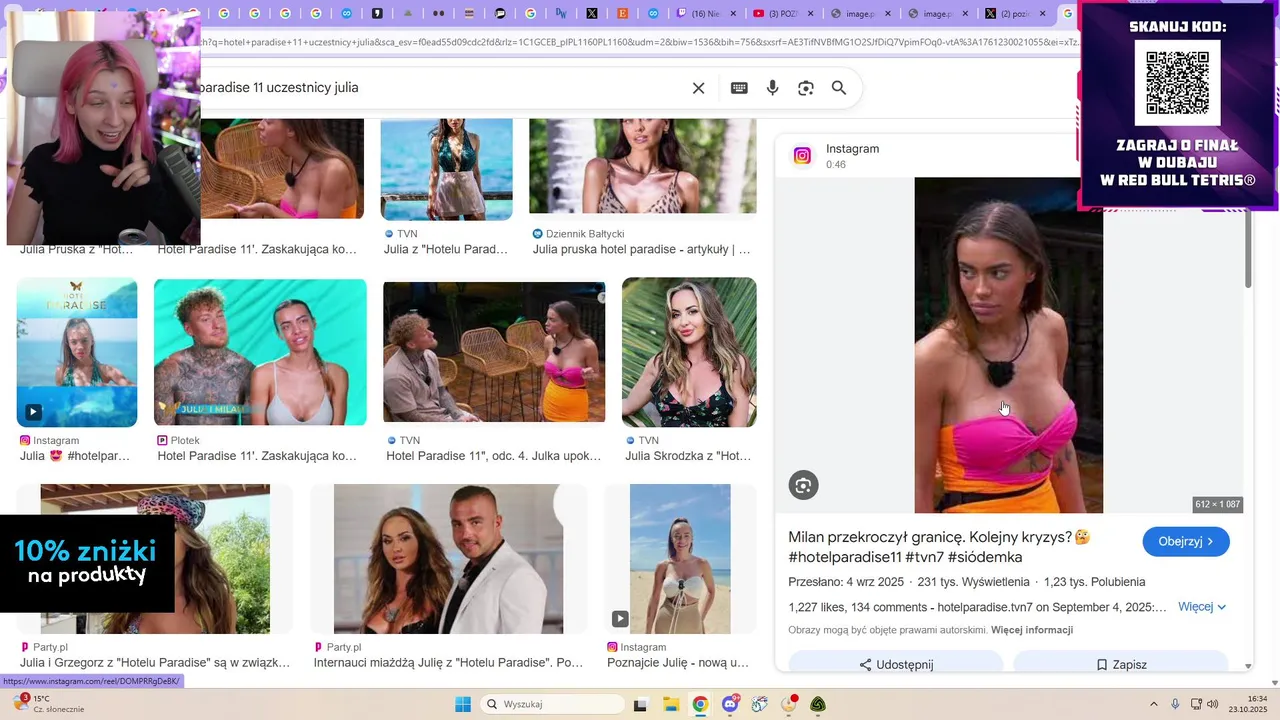Switch to the black X-logo pinned tab

(592, 13)
